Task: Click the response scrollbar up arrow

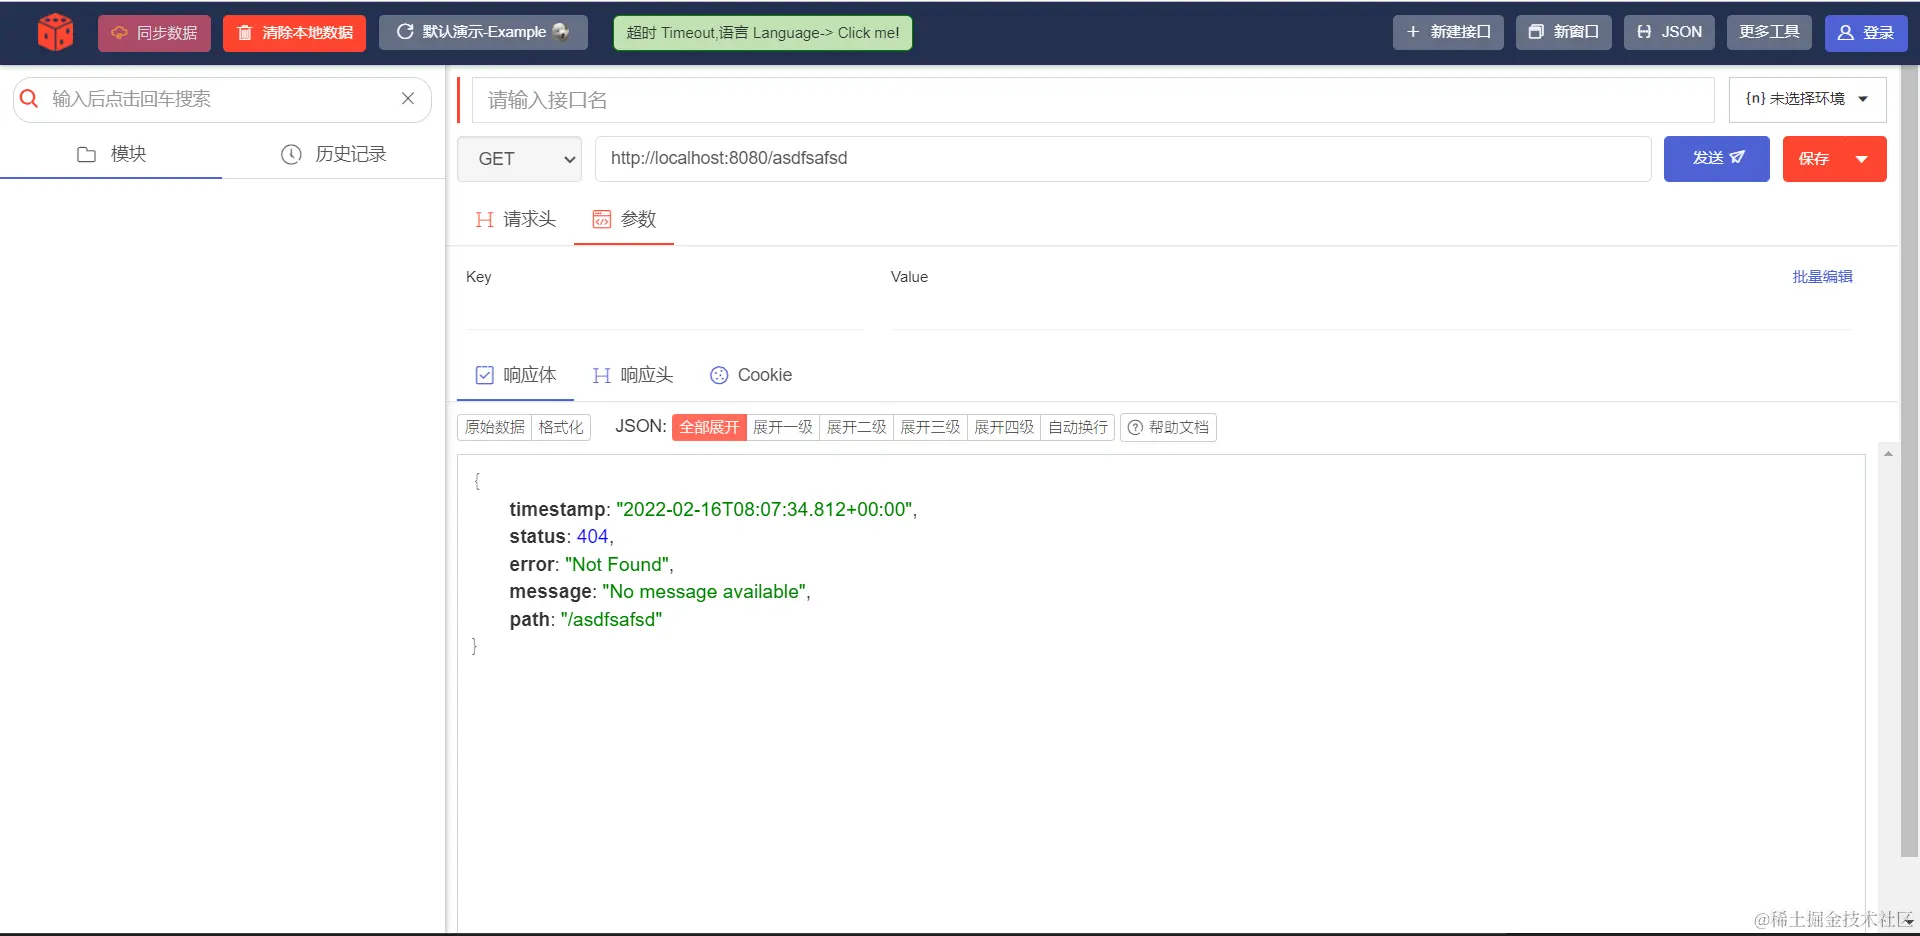Action: tap(1888, 453)
